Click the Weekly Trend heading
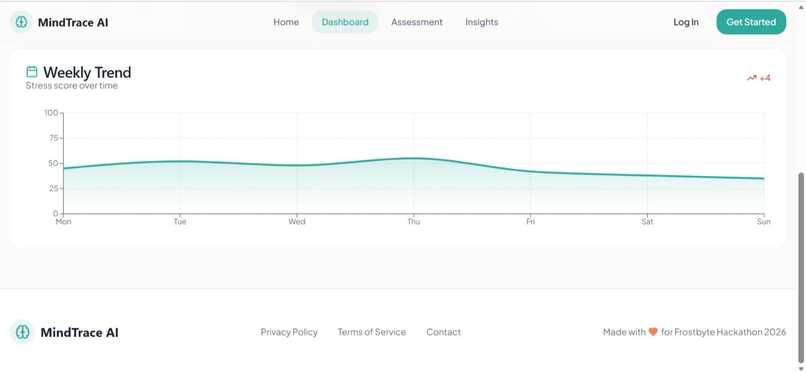This screenshot has height=373, width=806. (87, 72)
